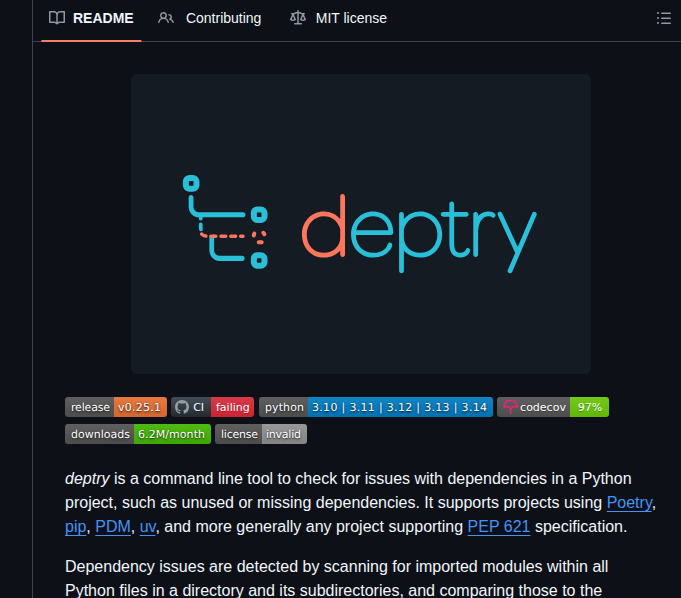Click the python versions badge
Viewport: 681px width, 598px height.
pyautogui.click(x=376, y=407)
